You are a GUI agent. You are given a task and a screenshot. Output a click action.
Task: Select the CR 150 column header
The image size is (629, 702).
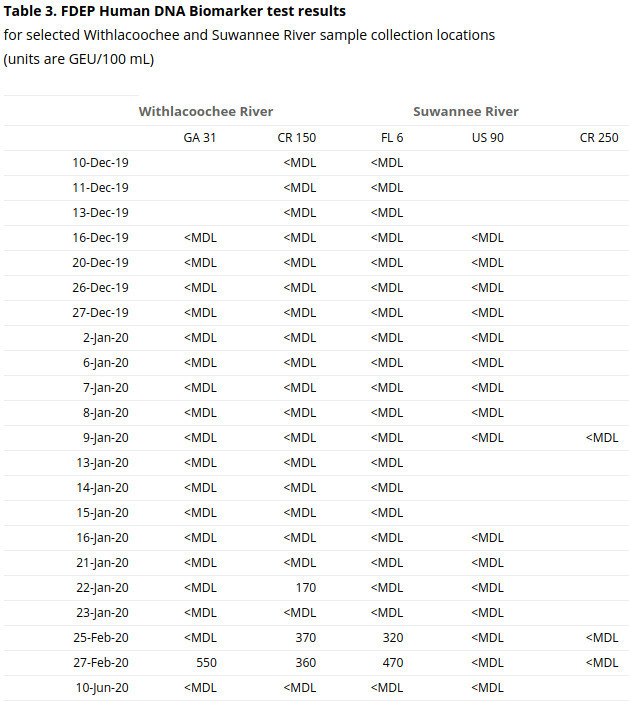(x=296, y=137)
